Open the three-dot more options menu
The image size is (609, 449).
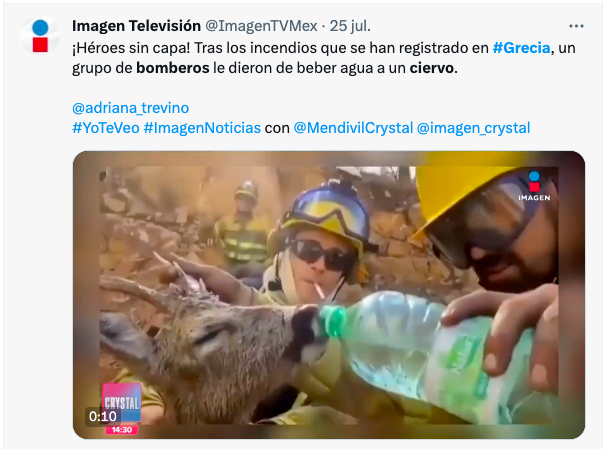[576, 26]
